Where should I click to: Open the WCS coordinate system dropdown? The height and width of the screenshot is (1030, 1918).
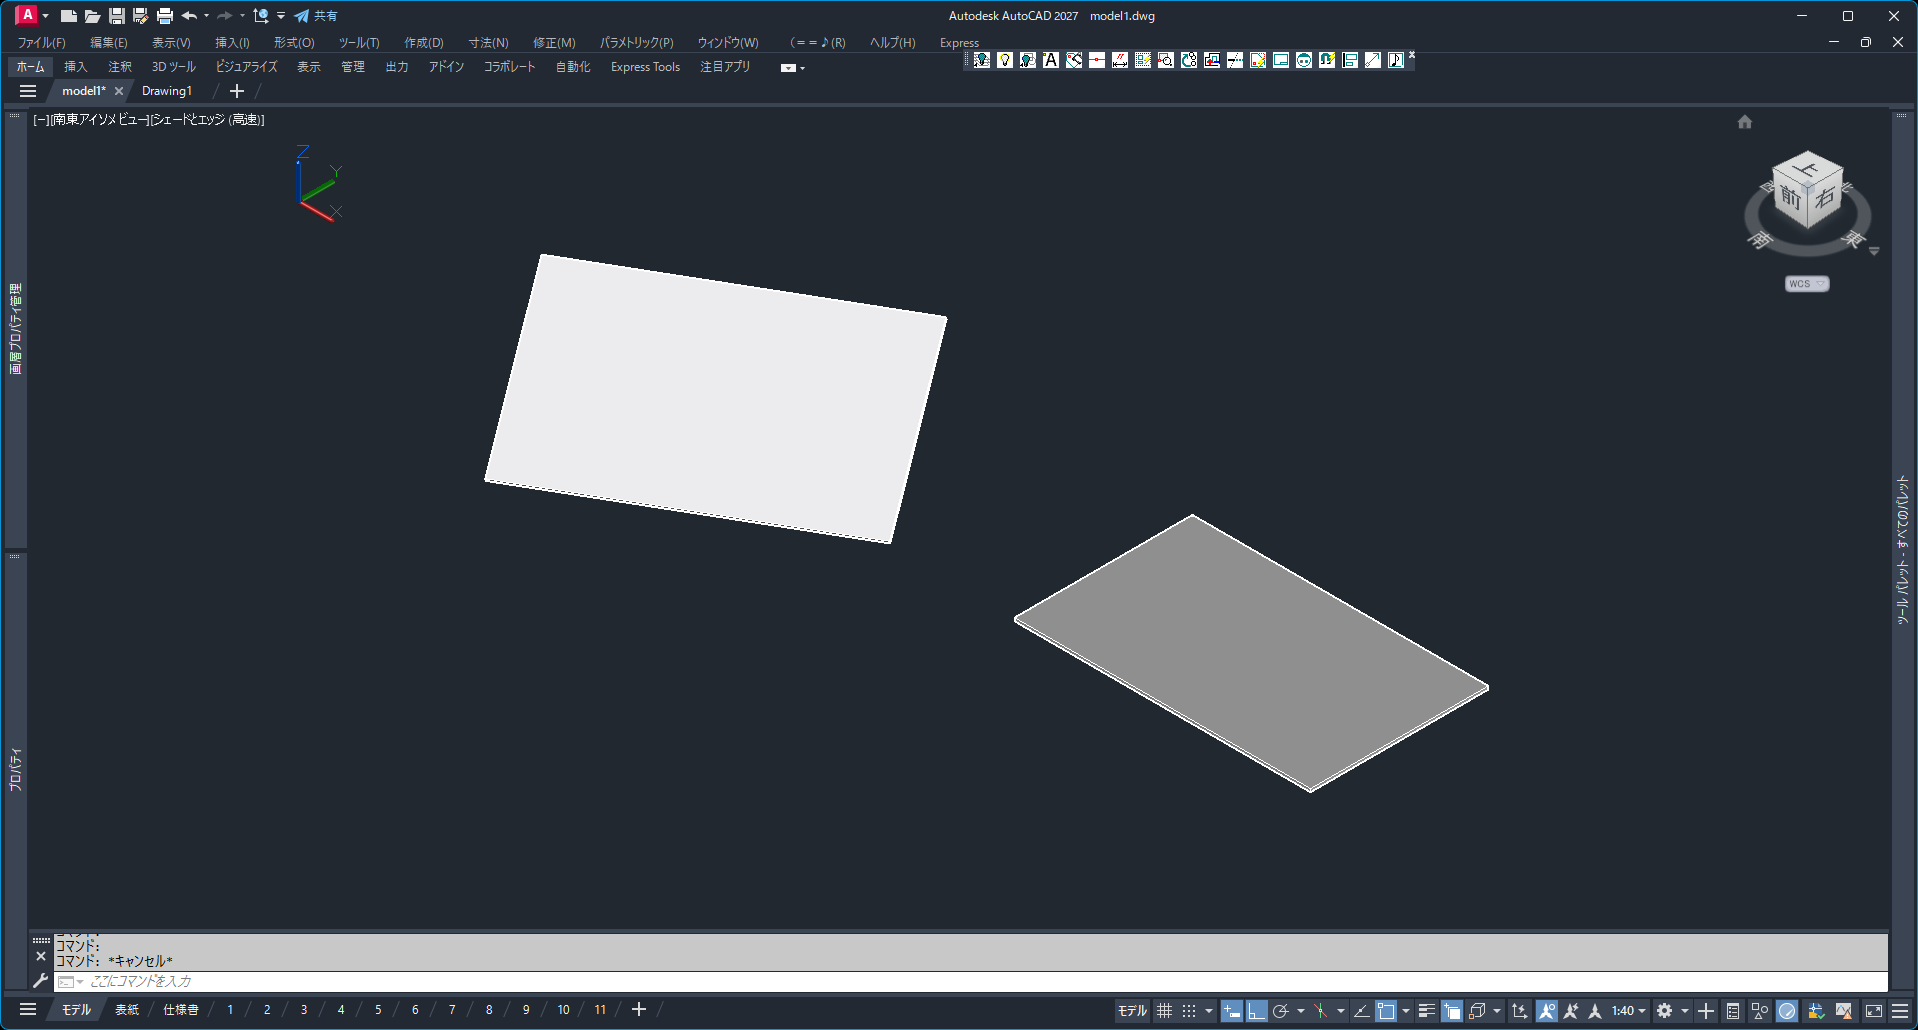point(1806,284)
